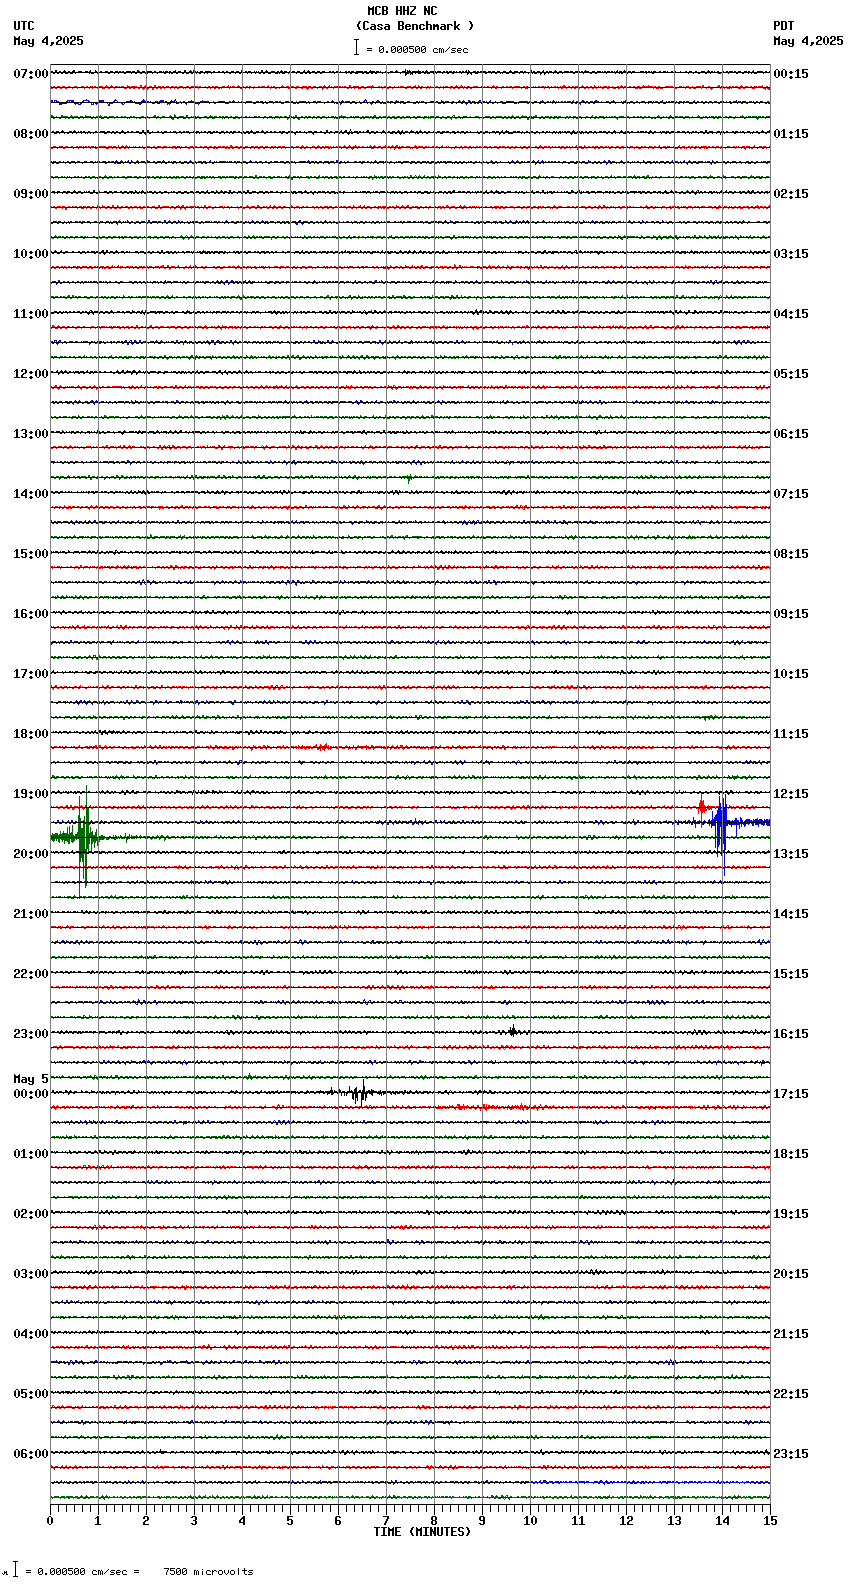Click the 12:15 PDT time label

tap(791, 794)
